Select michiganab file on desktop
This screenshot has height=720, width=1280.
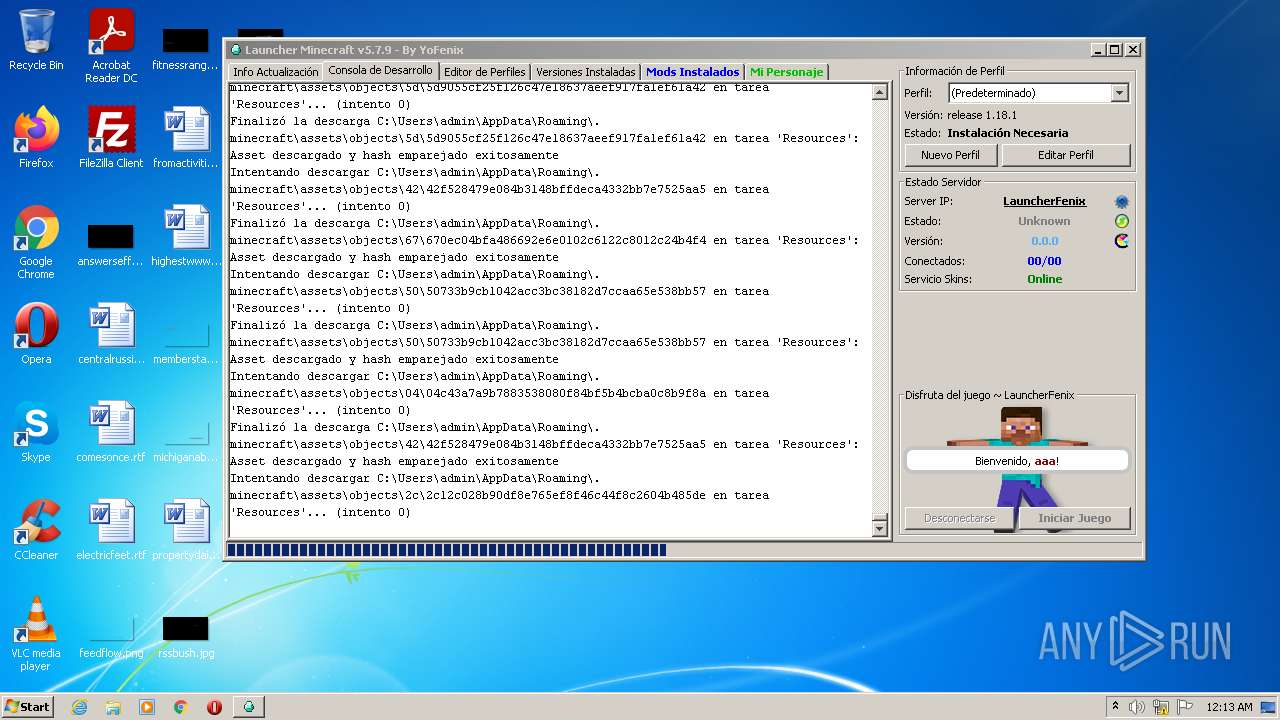tap(186, 438)
